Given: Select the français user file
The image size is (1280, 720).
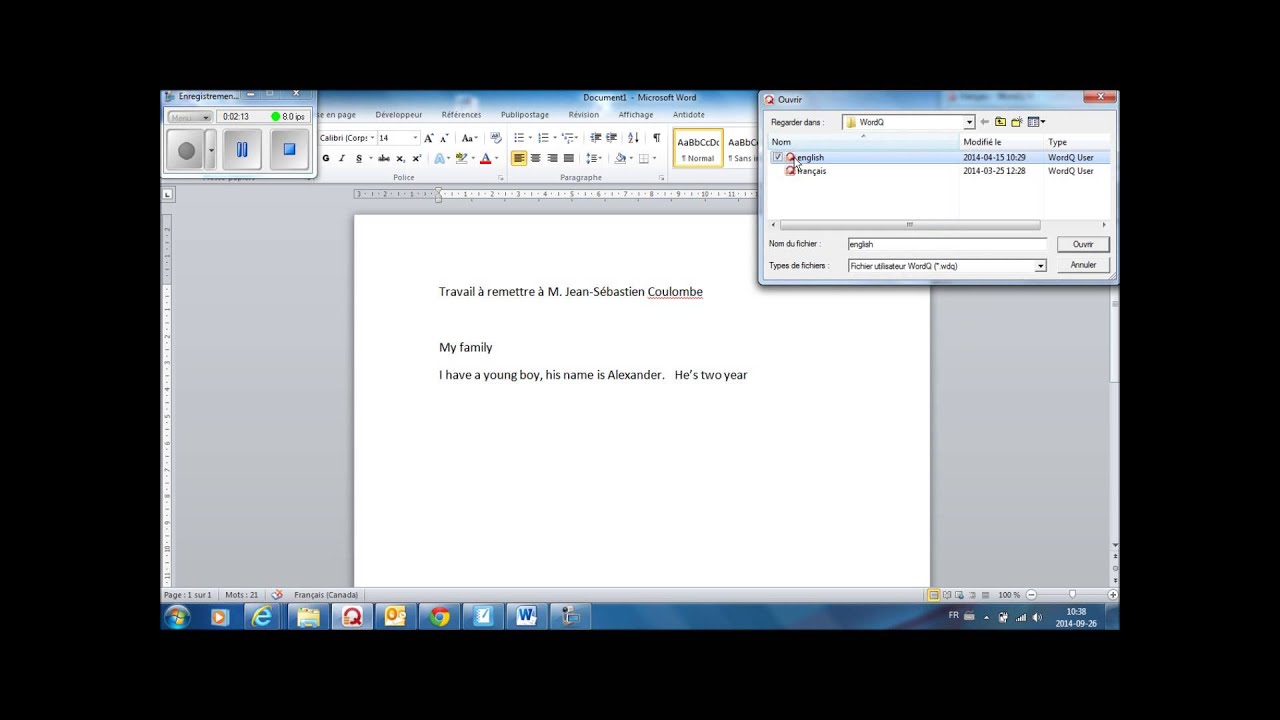Looking at the screenshot, I should tap(811, 171).
